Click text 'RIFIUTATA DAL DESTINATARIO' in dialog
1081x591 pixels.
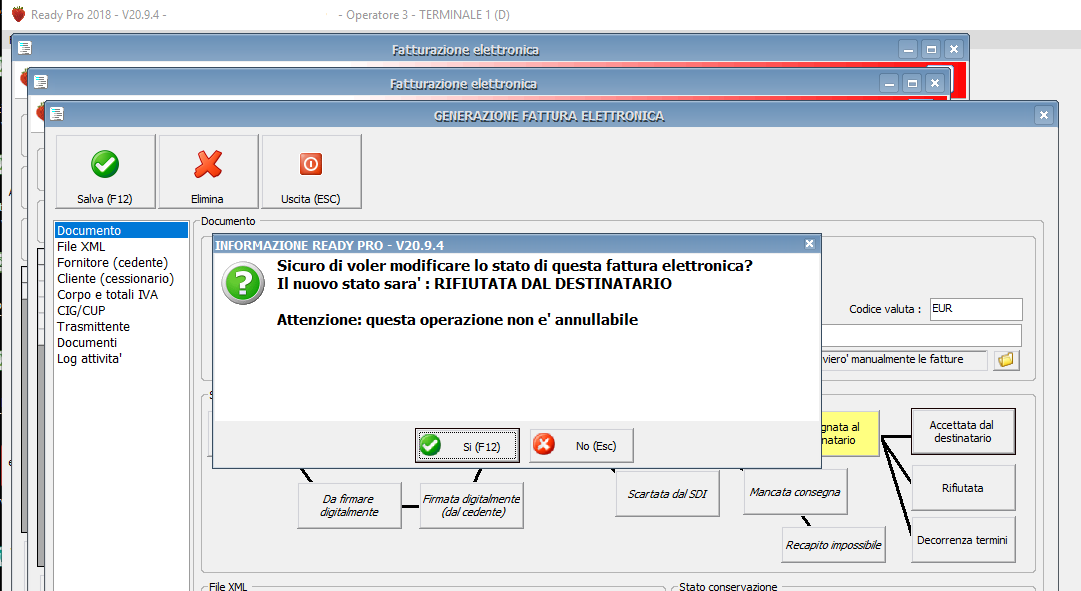click(553, 283)
